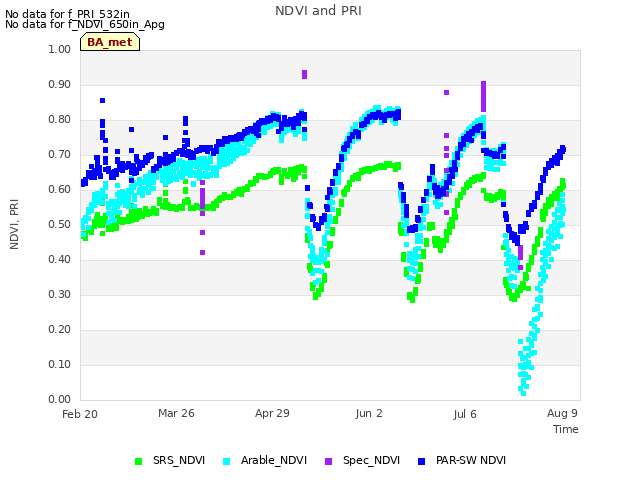Select the Arable_NDVI legend label
640x480 pixels.
(x=273, y=460)
